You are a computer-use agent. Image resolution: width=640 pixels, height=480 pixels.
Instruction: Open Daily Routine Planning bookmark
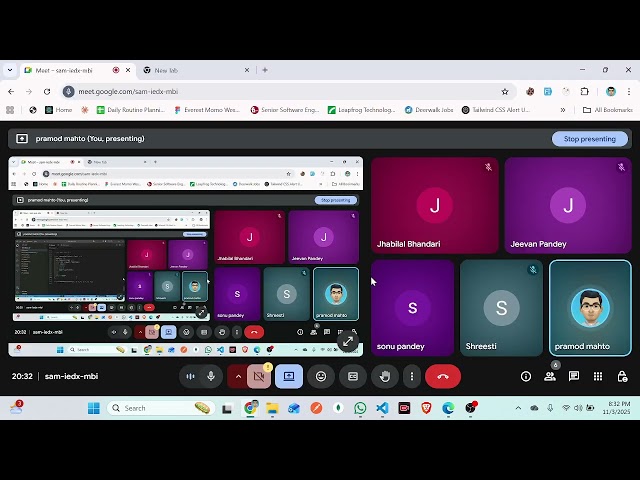coord(131,110)
